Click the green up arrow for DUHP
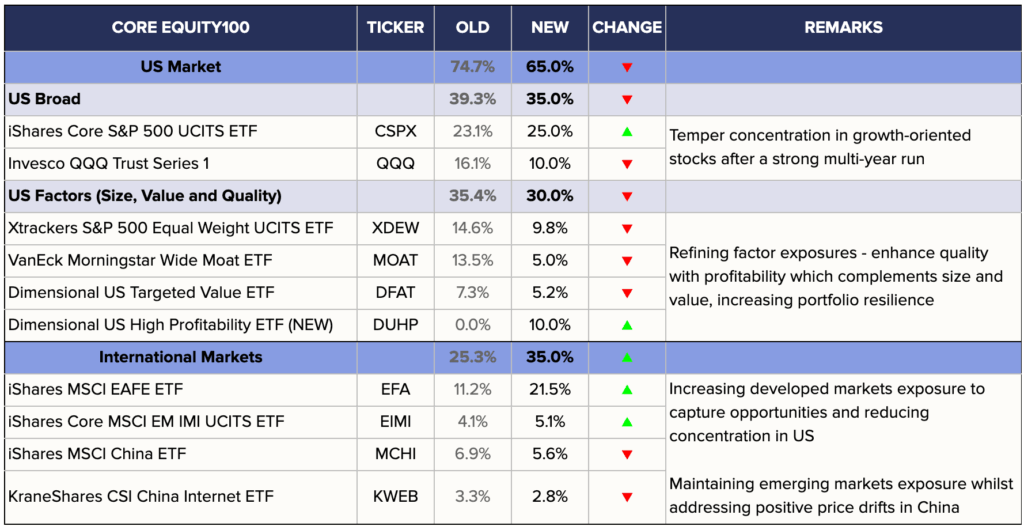The image size is (1024, 530). (x=627, y=325)
